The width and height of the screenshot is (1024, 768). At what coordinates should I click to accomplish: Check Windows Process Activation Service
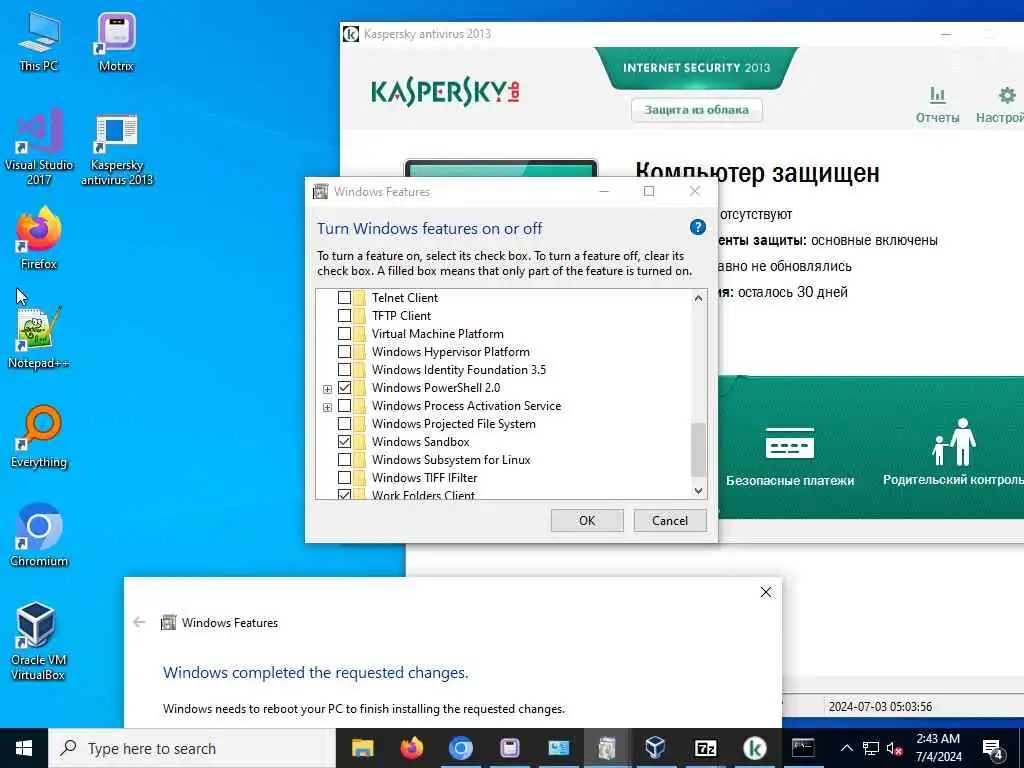click(x=344, y=406)
